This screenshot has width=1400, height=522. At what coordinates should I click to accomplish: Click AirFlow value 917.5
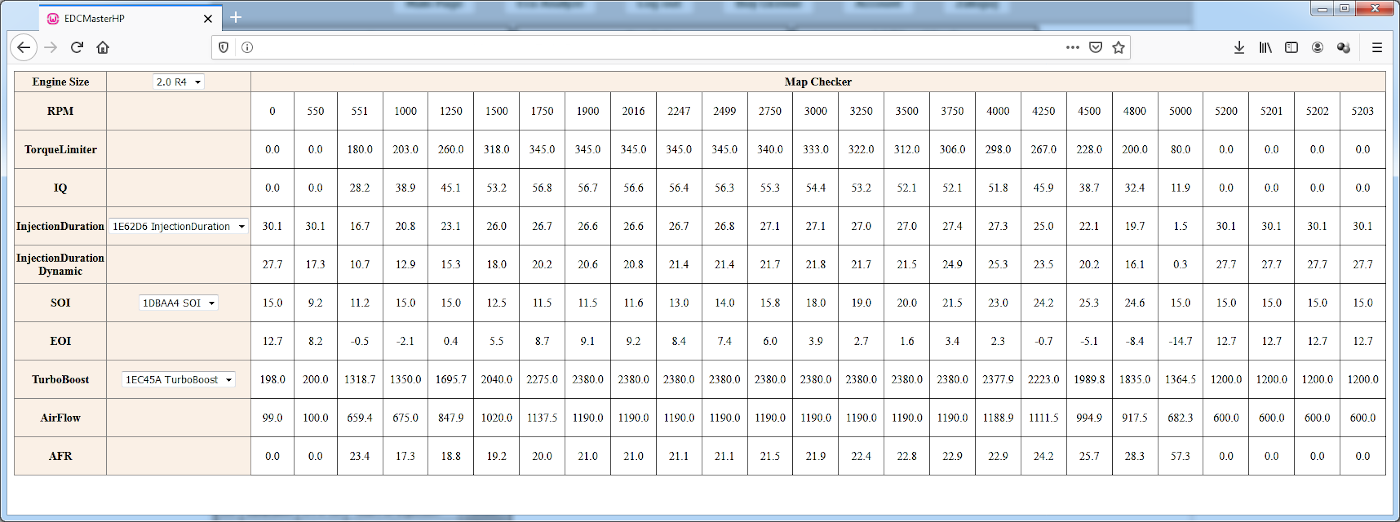pos(1135,418)
